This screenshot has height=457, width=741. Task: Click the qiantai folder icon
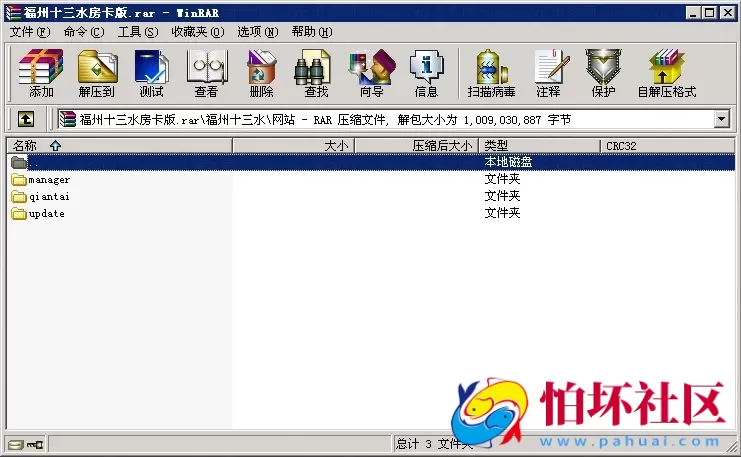(19, 197)
